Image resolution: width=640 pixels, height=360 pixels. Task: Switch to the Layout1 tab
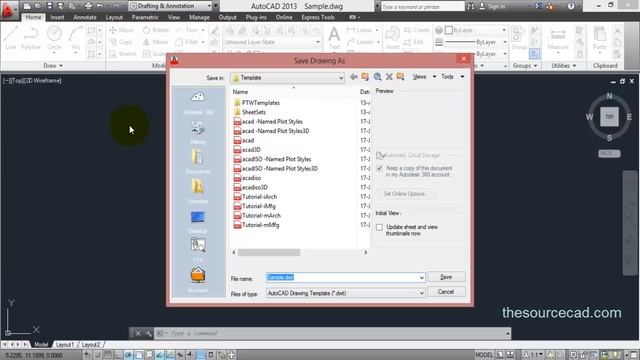pyautogui.click(x=65, y=344)
